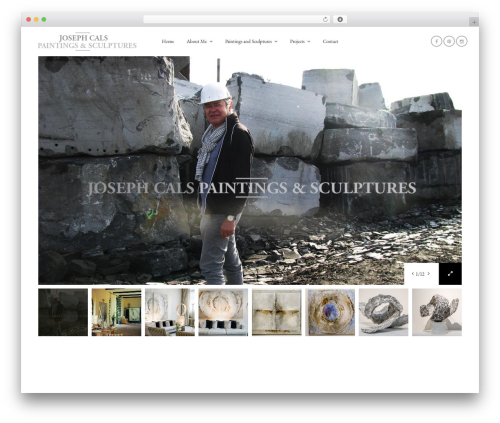
Task: Expand the About Me dropdown menu
Action: click(199, 41)
